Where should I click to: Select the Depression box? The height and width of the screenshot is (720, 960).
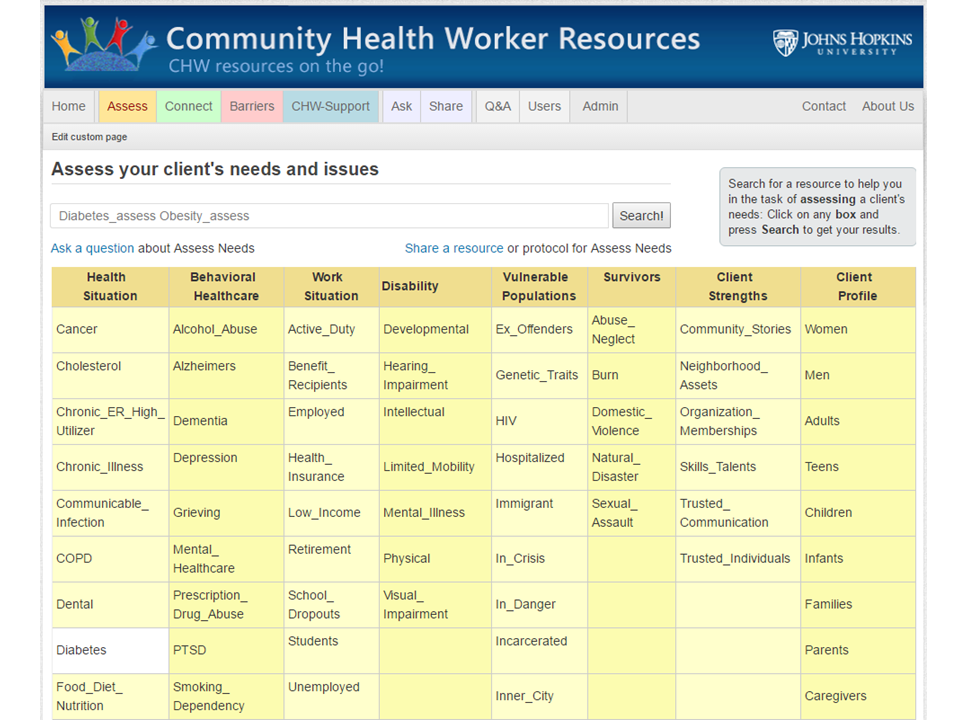[226, 467]
